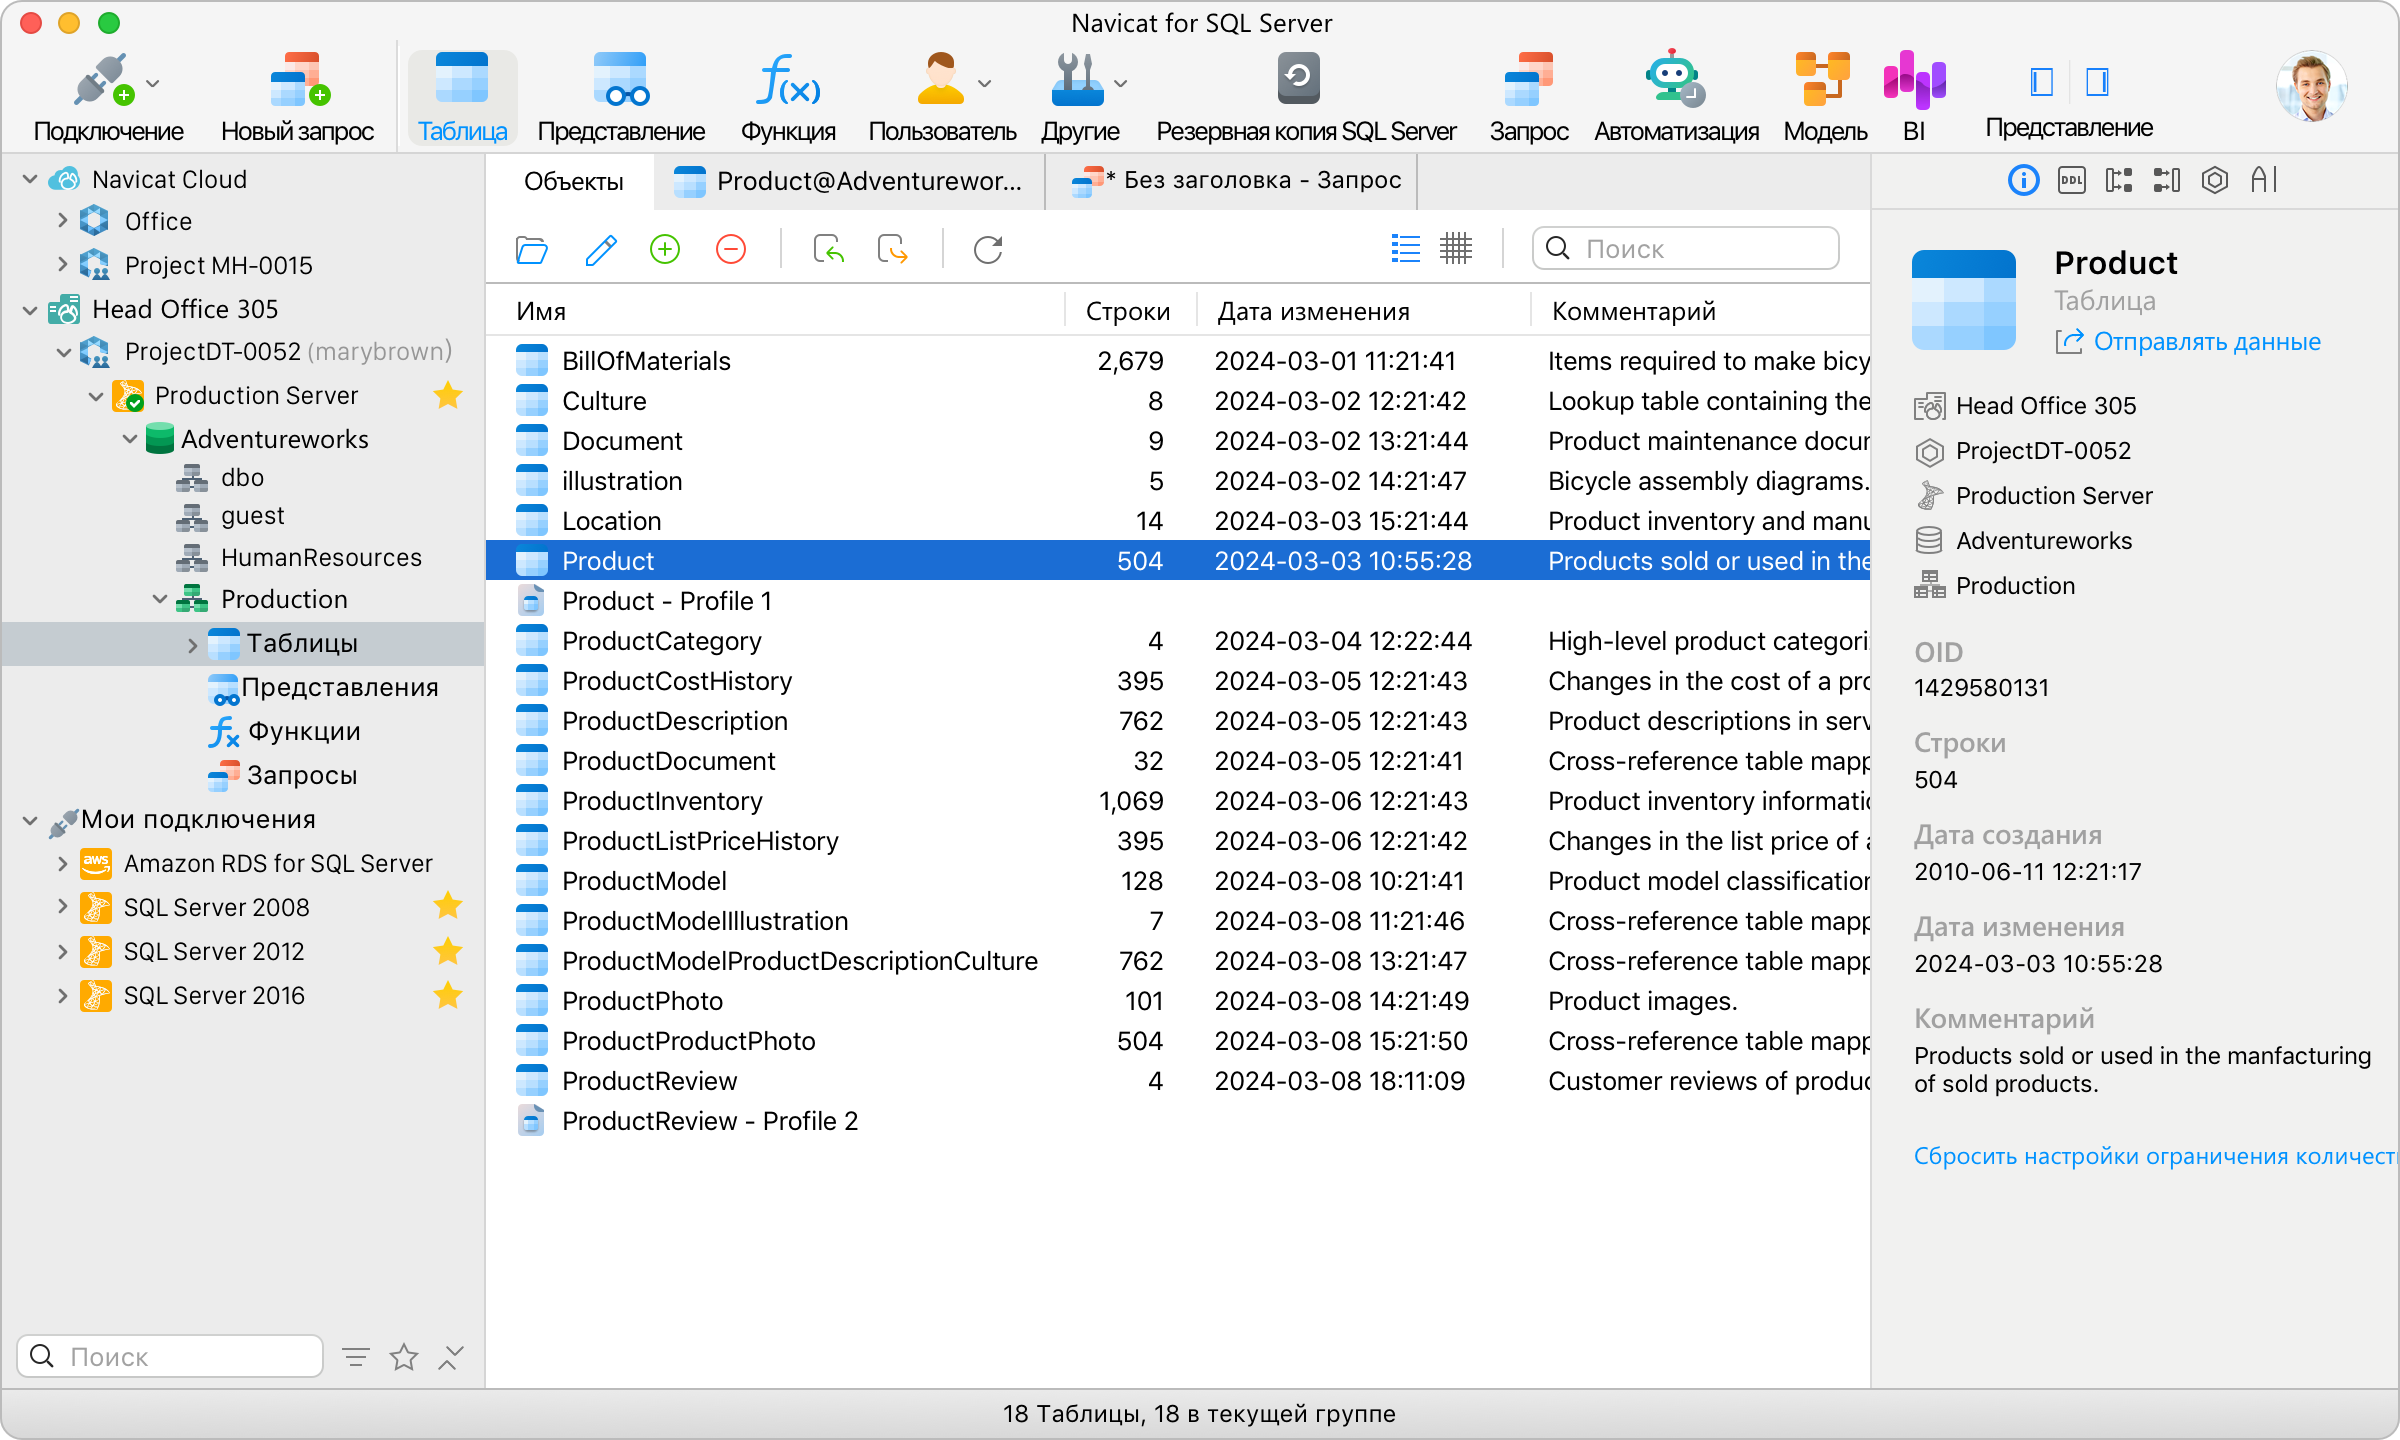Open the dropdown arrow next to Другие
2400x1440 pixels.
(x=1121, y=83)
